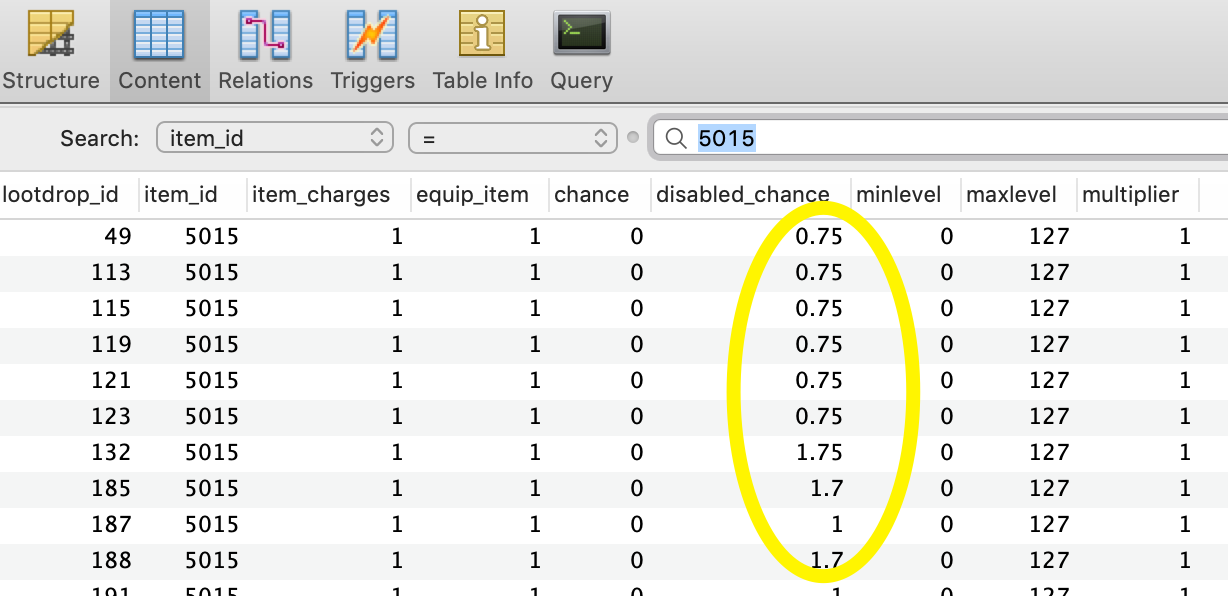Open the Query terminal icon
This screenshot has width=1228, height=596.
coord(581,36)
